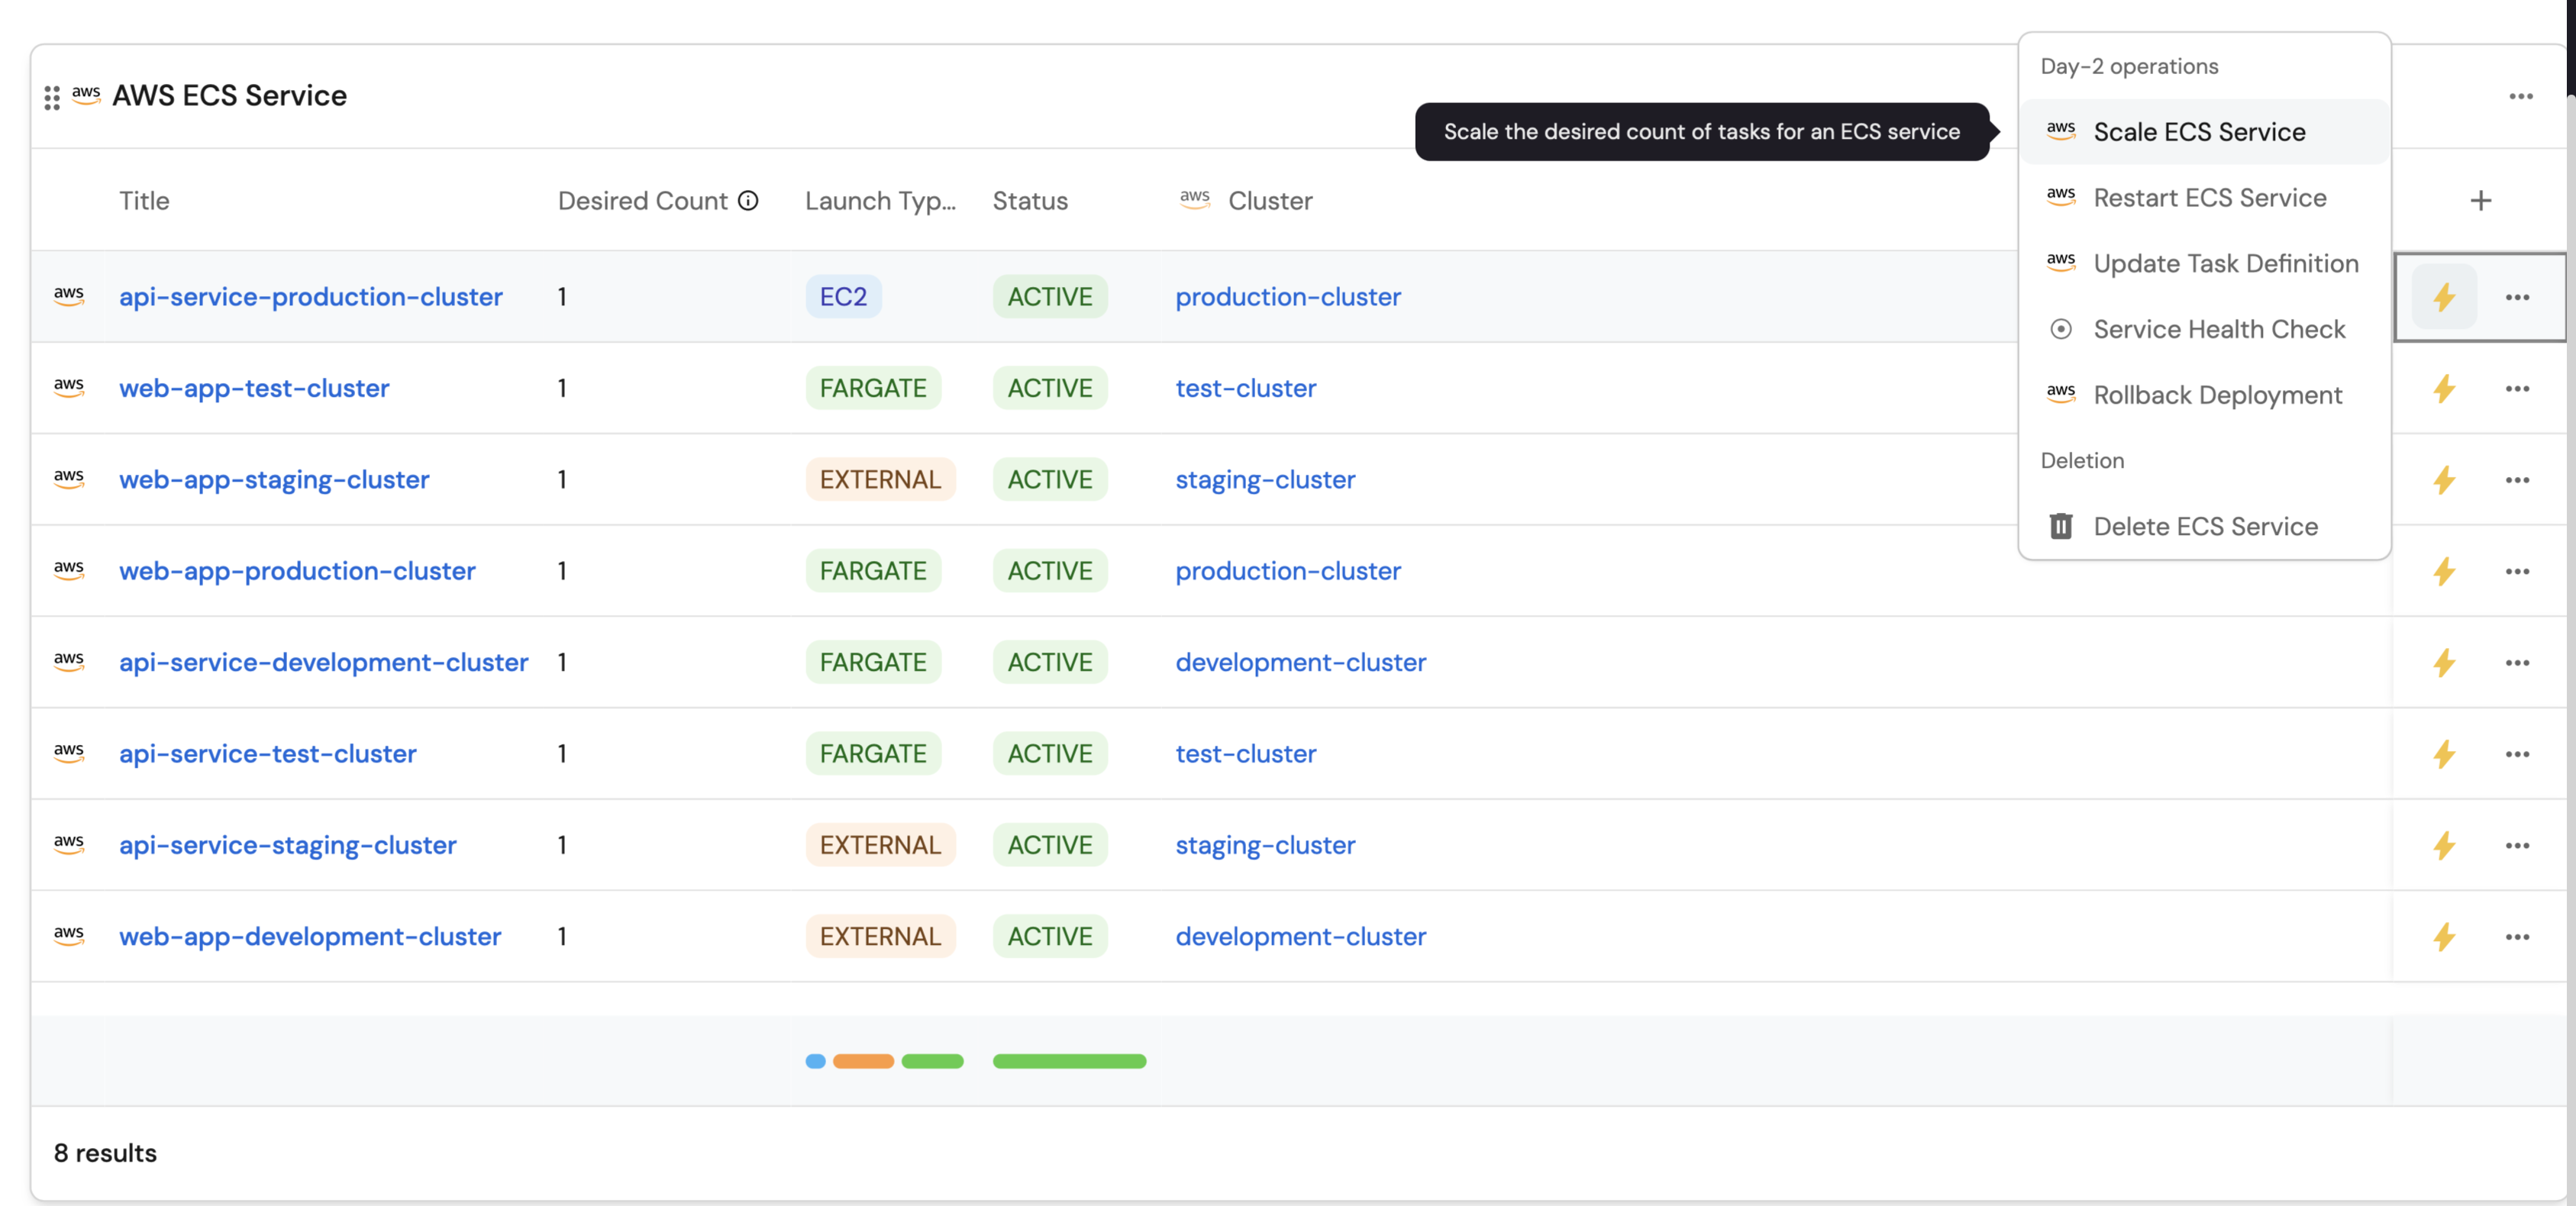
Task: Open actions lightning icon for web-app-development-cluster
Action: [2443, 936]
